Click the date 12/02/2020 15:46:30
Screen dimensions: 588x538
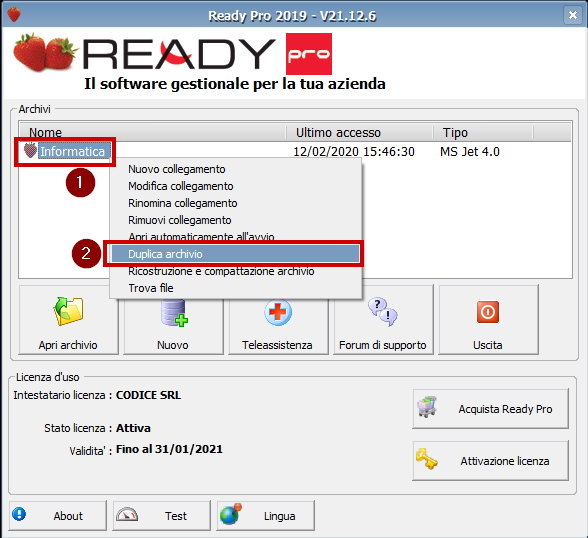click(x=354, y=152)
